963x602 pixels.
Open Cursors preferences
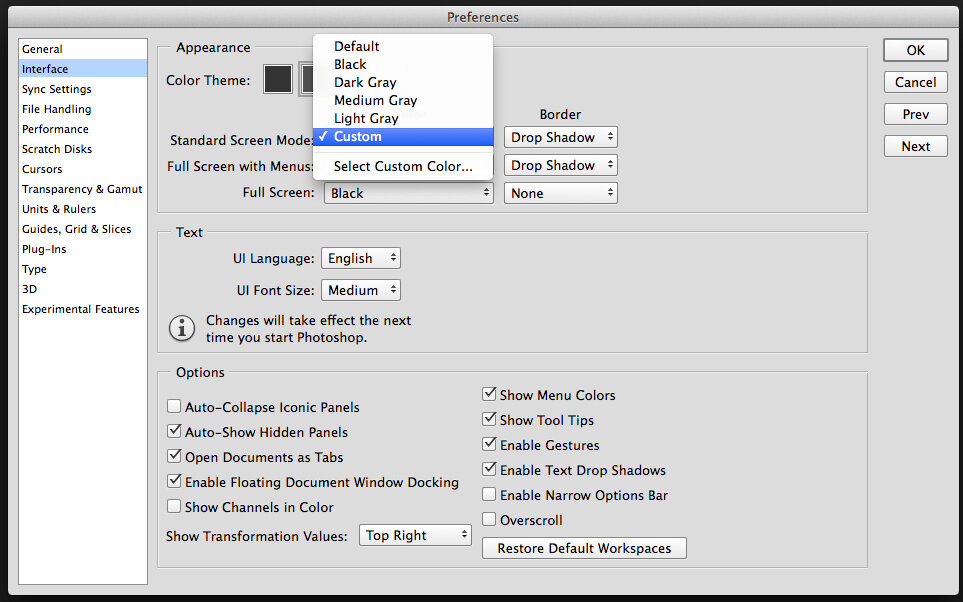[x=83, y=169]
